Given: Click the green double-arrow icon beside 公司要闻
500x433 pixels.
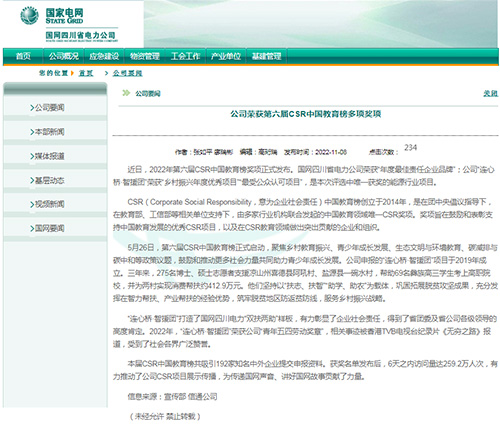Looking at the screenshot, I should tap(126, 93).
